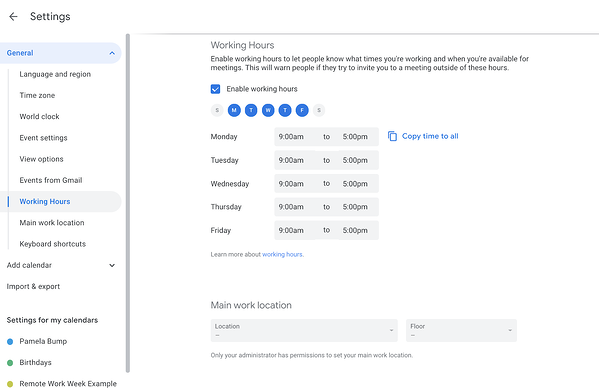Open Pamela Bump calendar settings

click(x=43, y=341)
